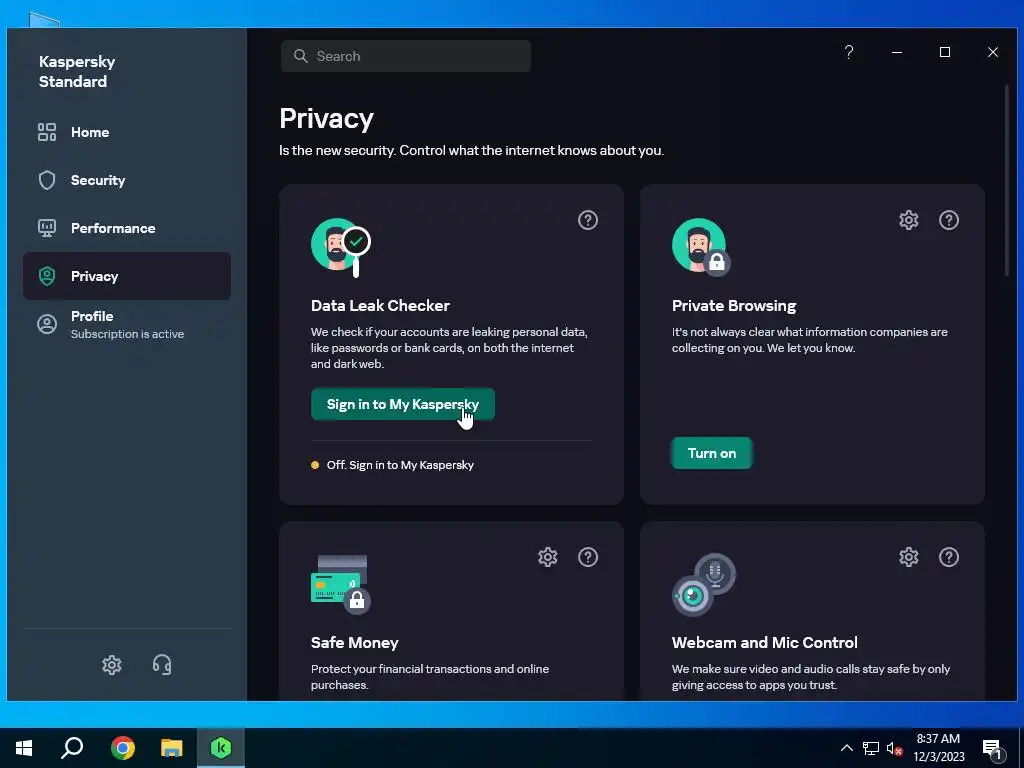Click the Private Browsing title
The height and width of the screenshot is (768, 1024).
(x=734, y=306)
